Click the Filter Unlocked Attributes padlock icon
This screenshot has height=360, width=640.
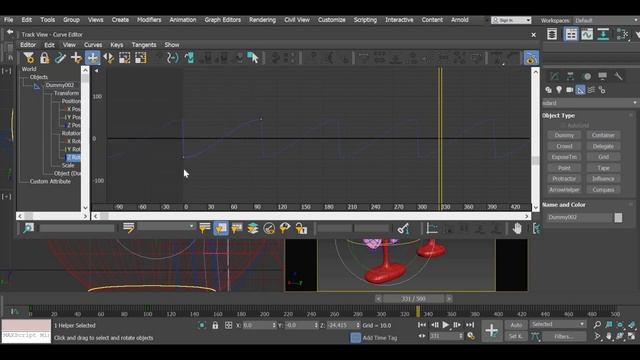click(301, 228)
